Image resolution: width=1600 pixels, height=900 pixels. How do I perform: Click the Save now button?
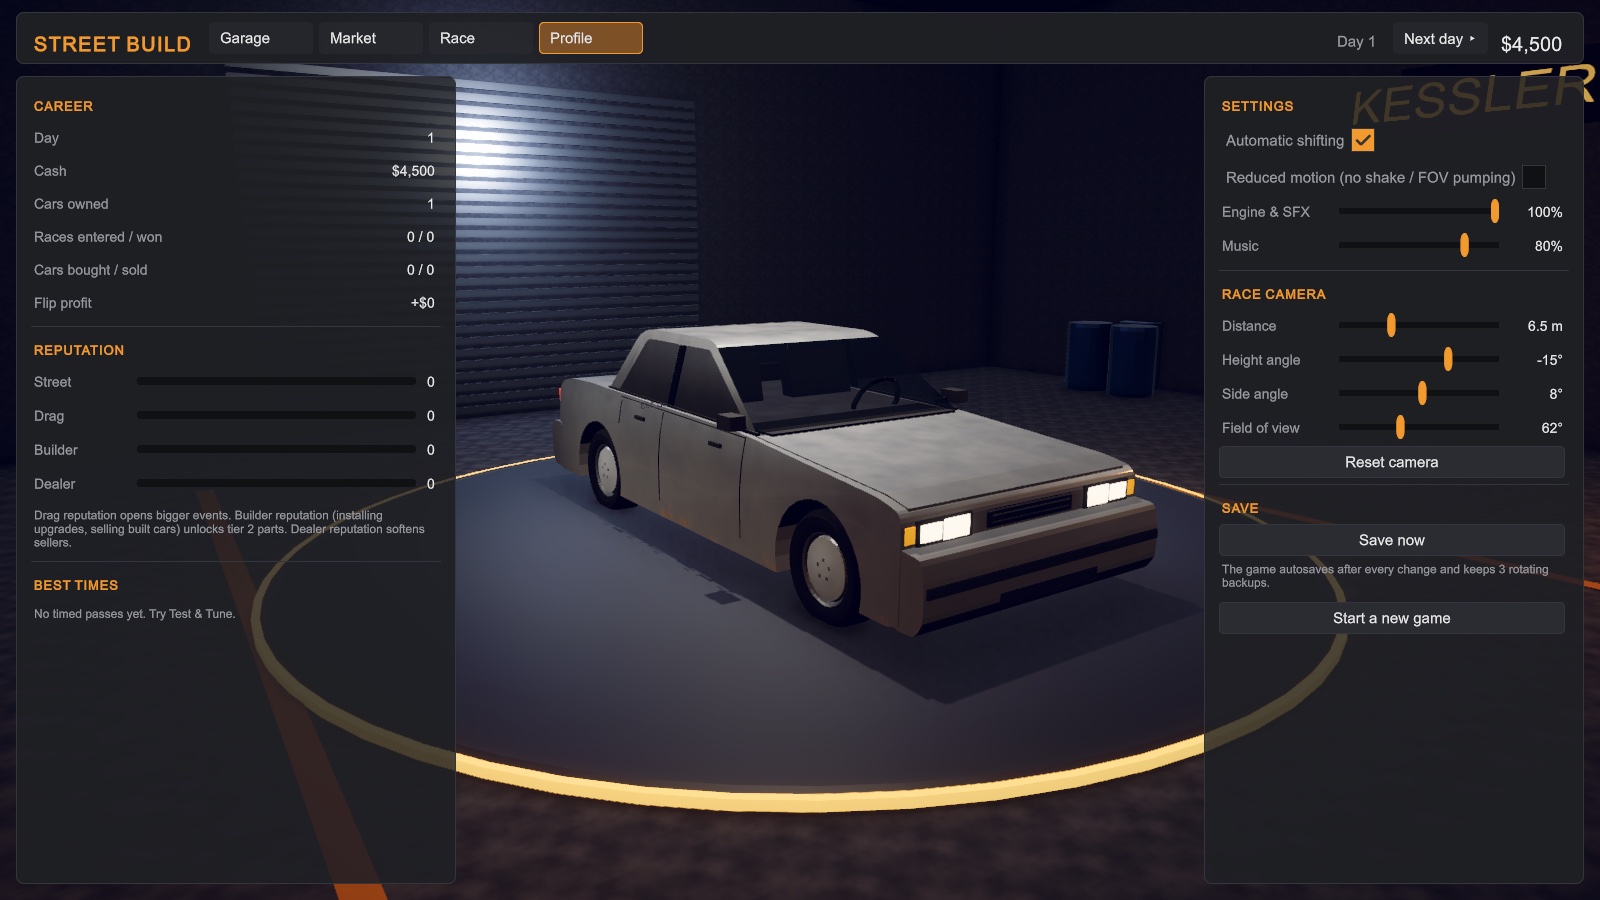1392,540
